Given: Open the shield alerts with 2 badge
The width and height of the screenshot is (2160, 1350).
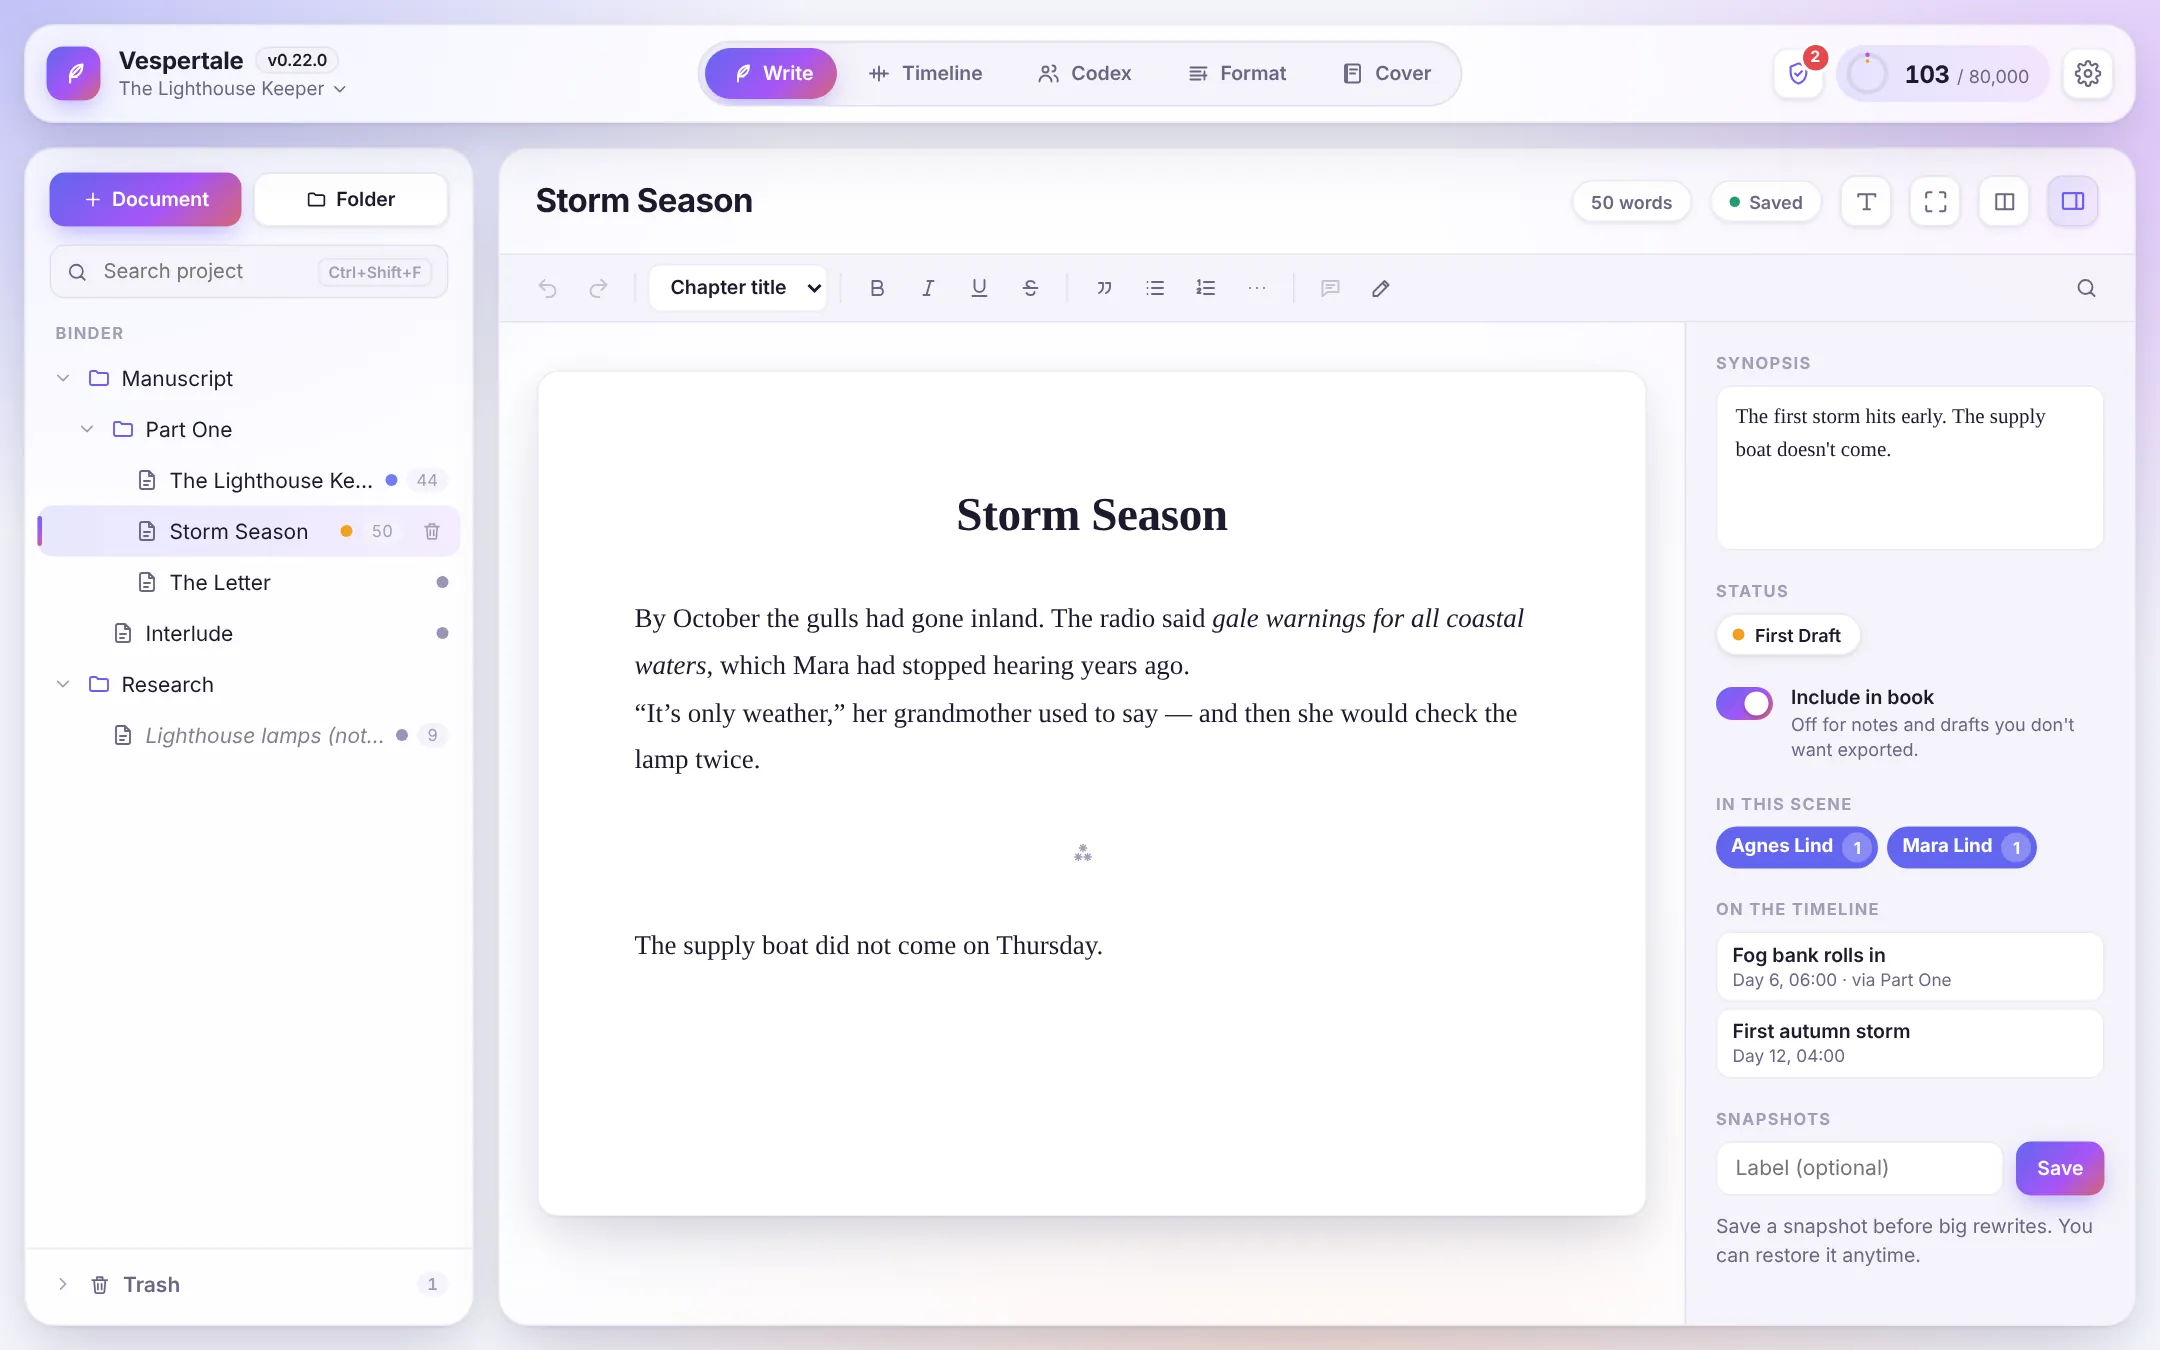Looking at the screenshot, I should tap(1799, 74).
